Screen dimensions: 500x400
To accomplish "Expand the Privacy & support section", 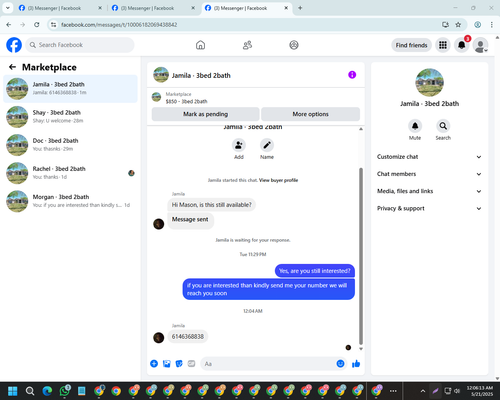I will 429,208.
